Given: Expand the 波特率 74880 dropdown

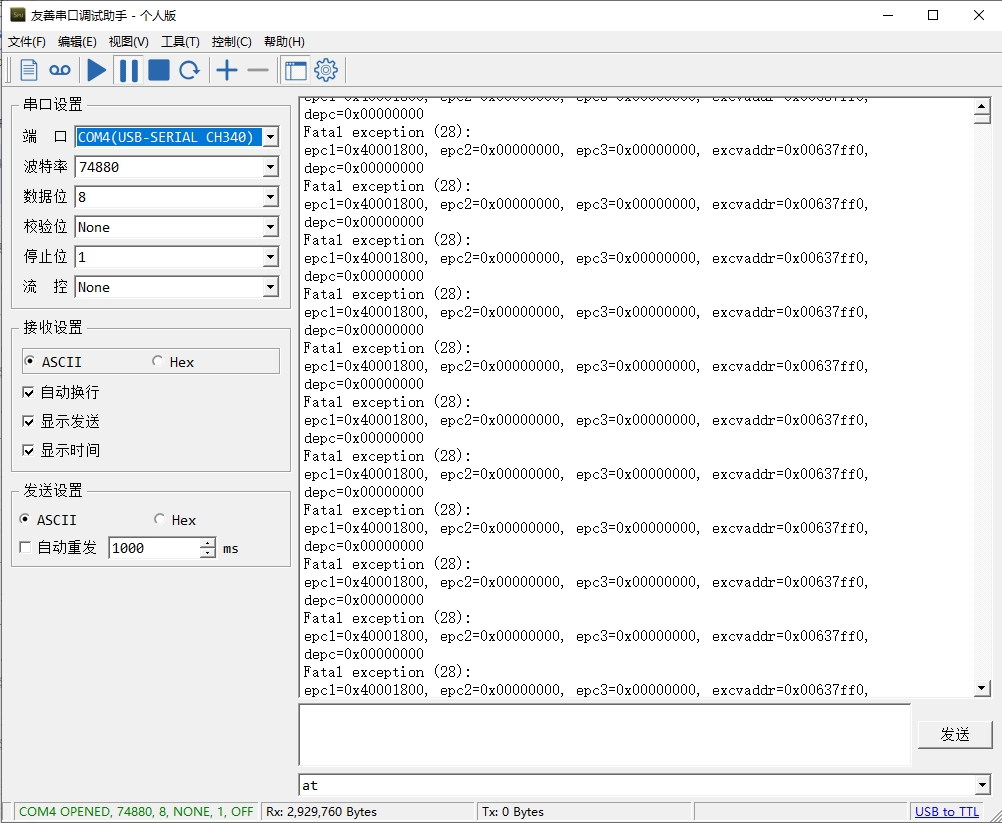Looking at the screenshot, I should point(271,167).
